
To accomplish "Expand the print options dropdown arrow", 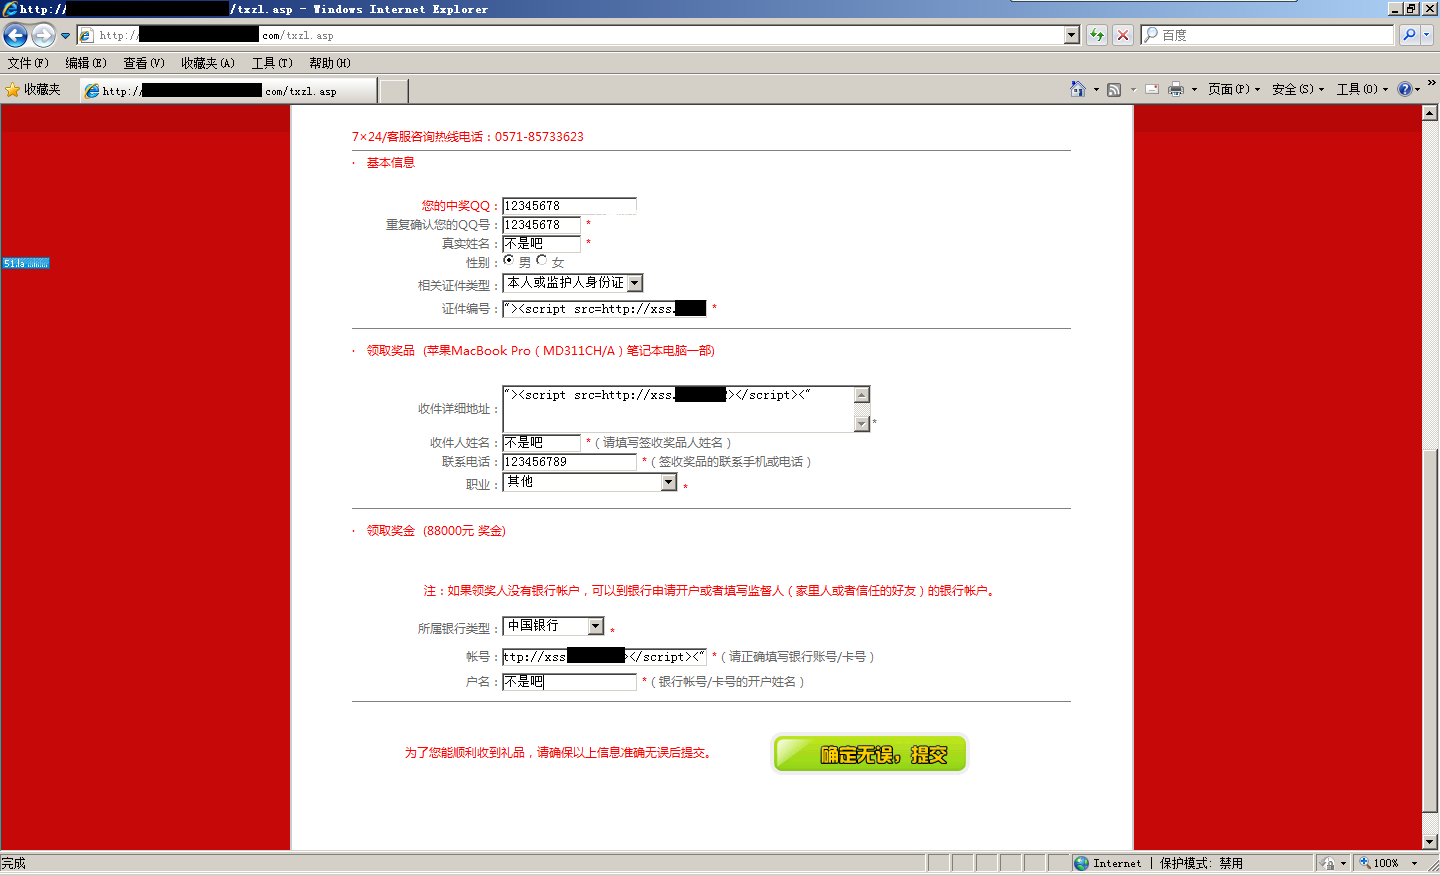I will (1194, 90).
